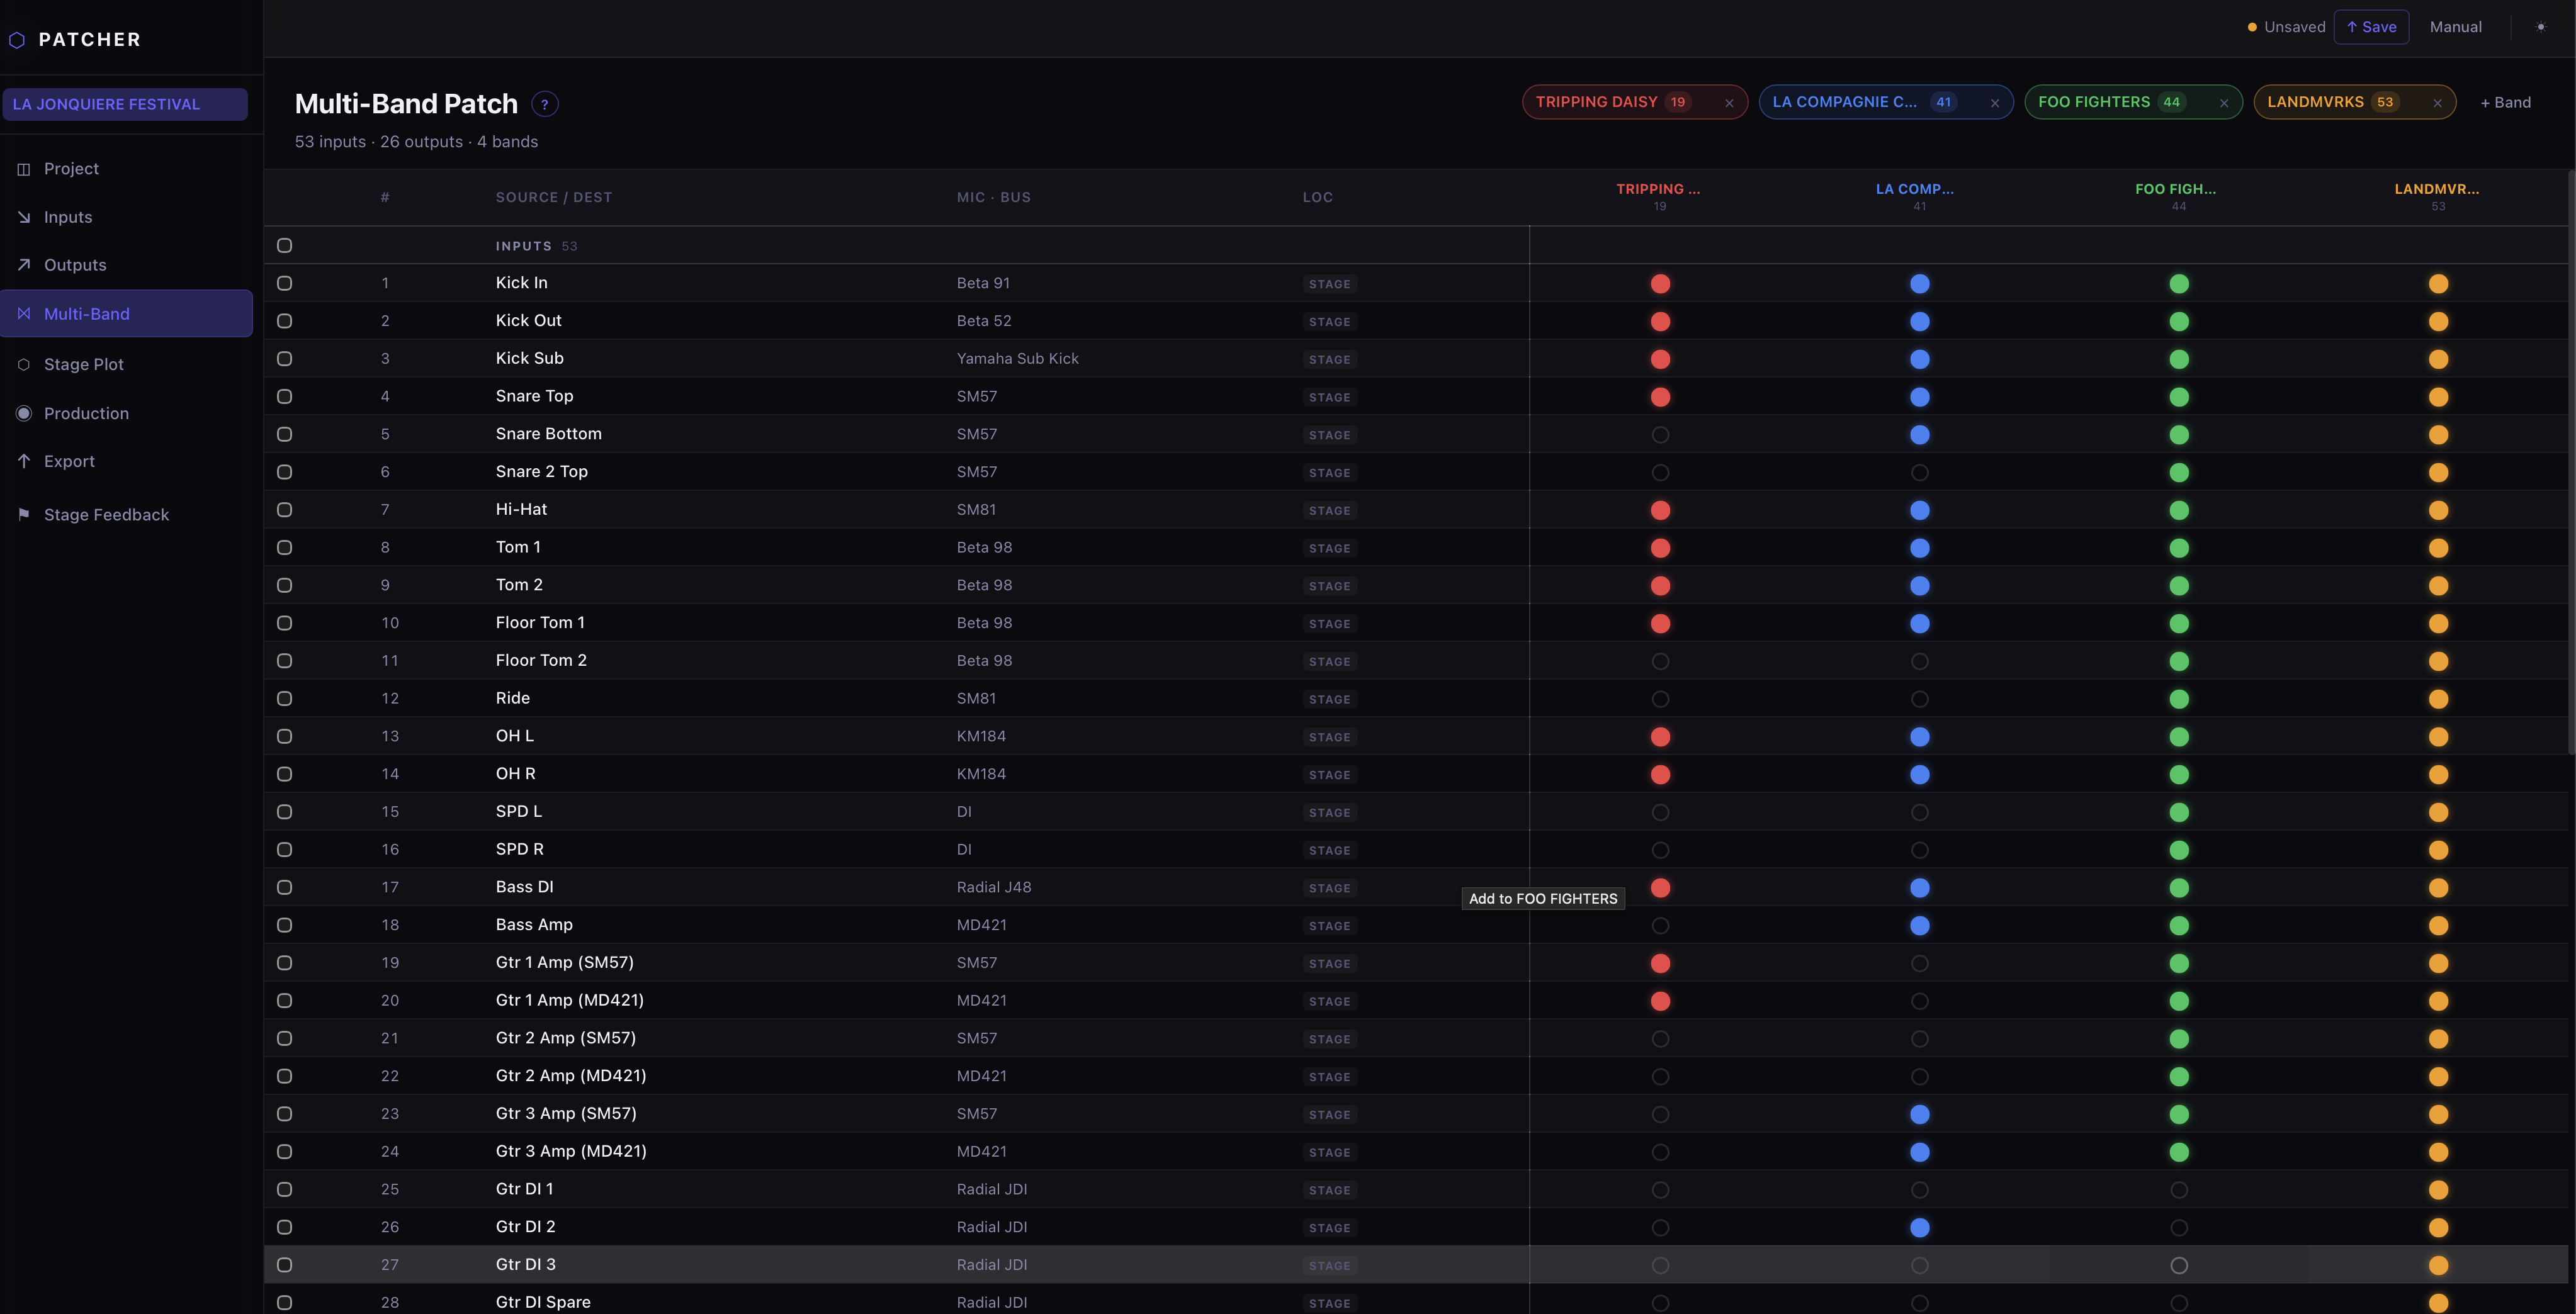Add Snare Bottom to Tripping Daisy
Image resolution: width=2576 pixels, height=1314 pixels.
1660,435
